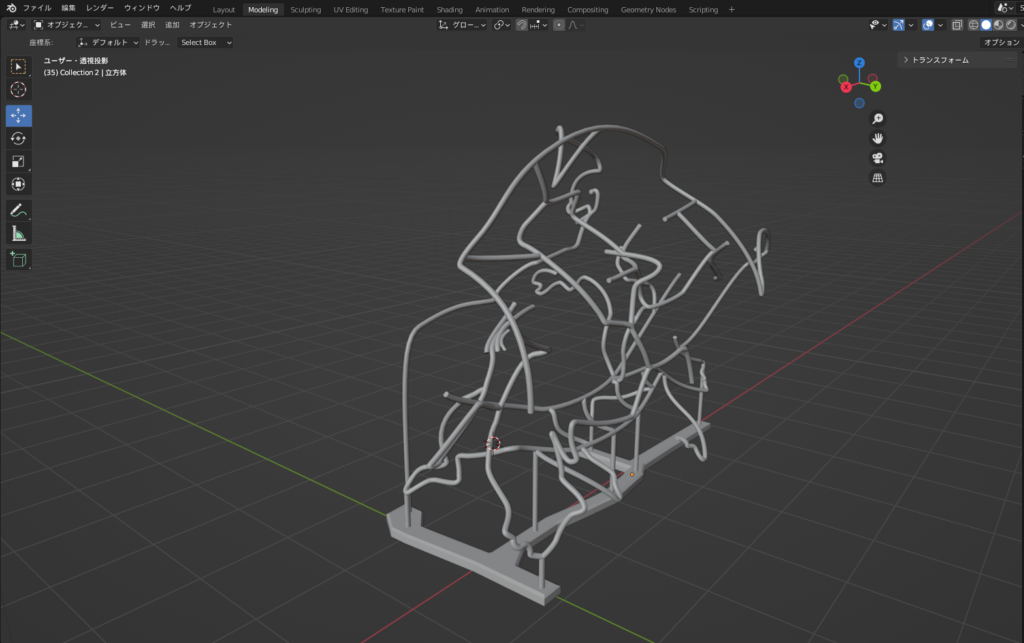This screenshot has height=643, width=1024.
Task: Toggle X-ray mode
Action: coord(957,25)
